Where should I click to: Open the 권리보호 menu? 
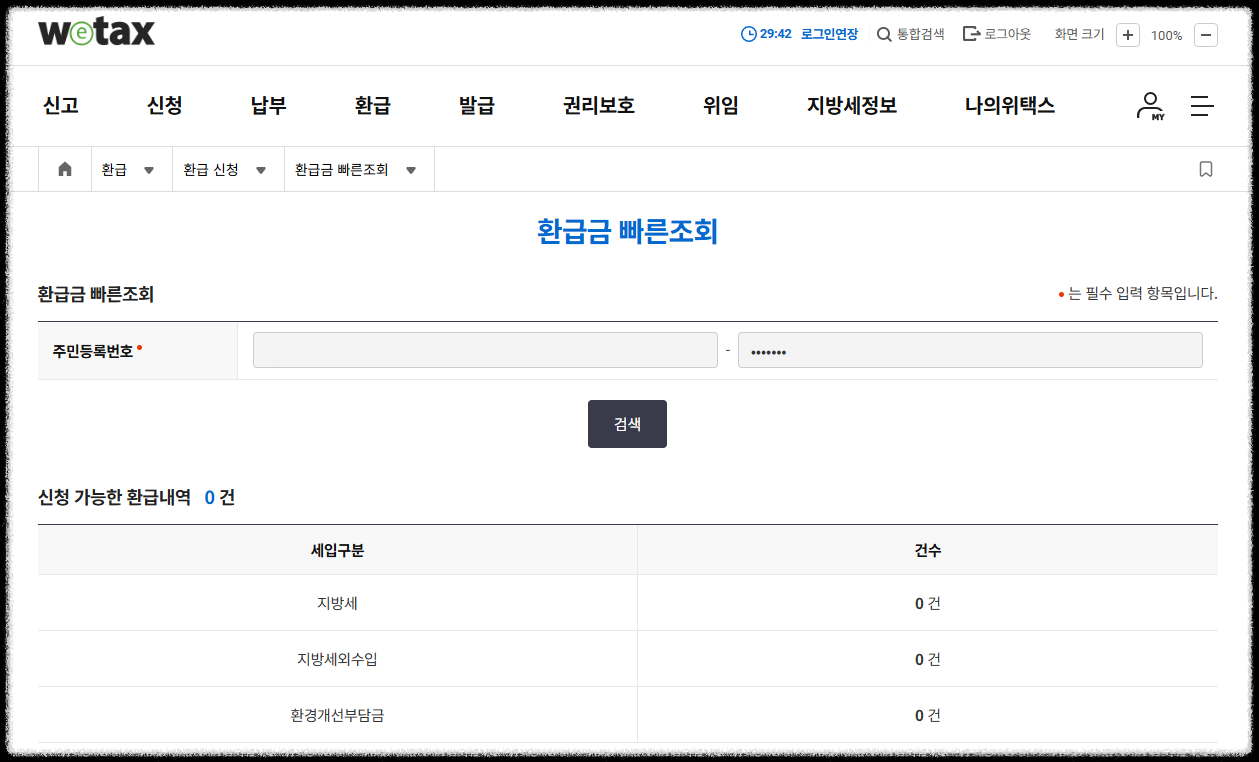pos(599,106)
